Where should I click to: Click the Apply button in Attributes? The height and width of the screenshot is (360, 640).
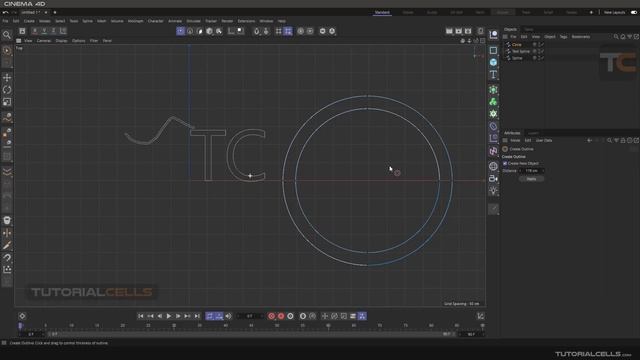[531, 179]
